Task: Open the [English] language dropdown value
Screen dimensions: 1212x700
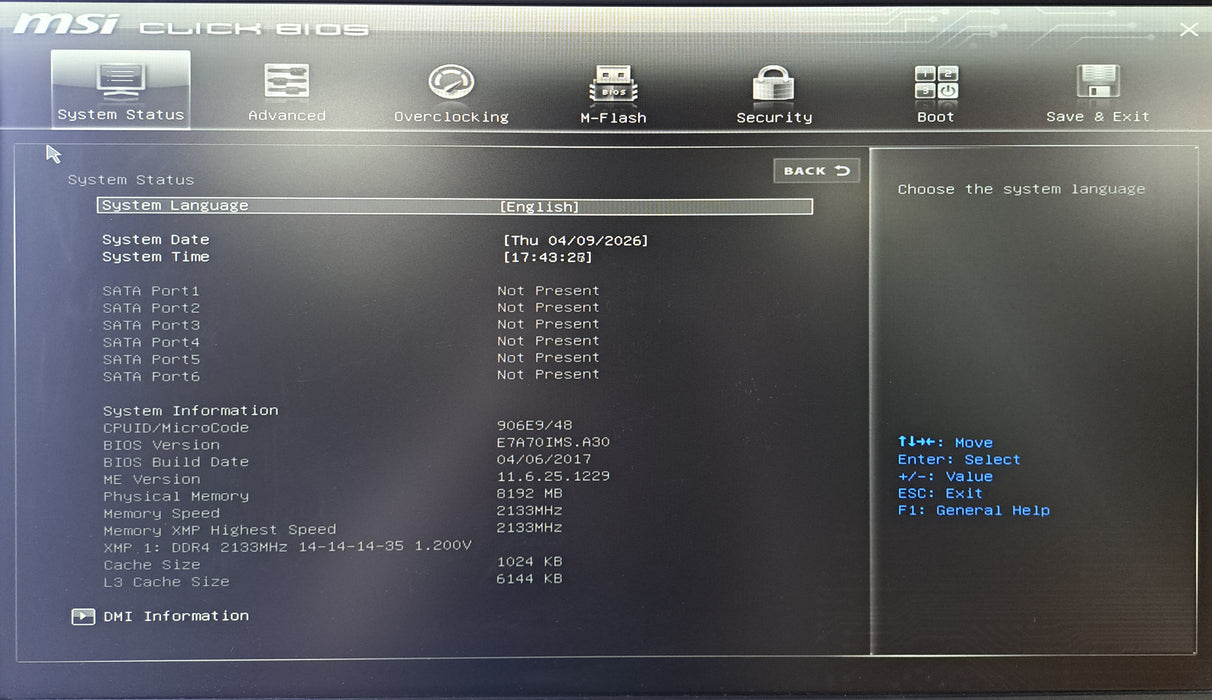Action: tap(539, 207)
